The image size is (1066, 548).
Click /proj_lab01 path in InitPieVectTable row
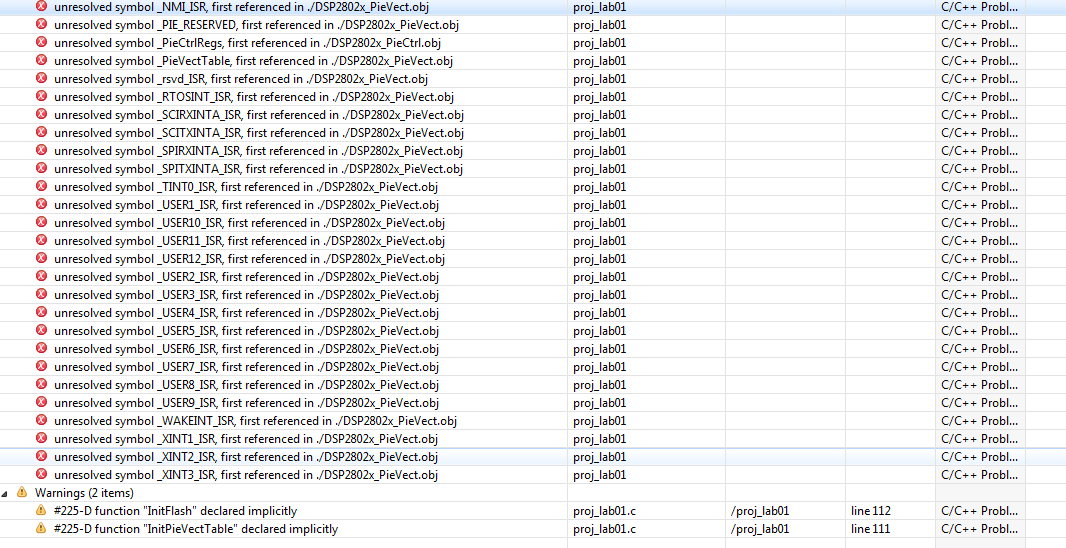click(759, 529)
